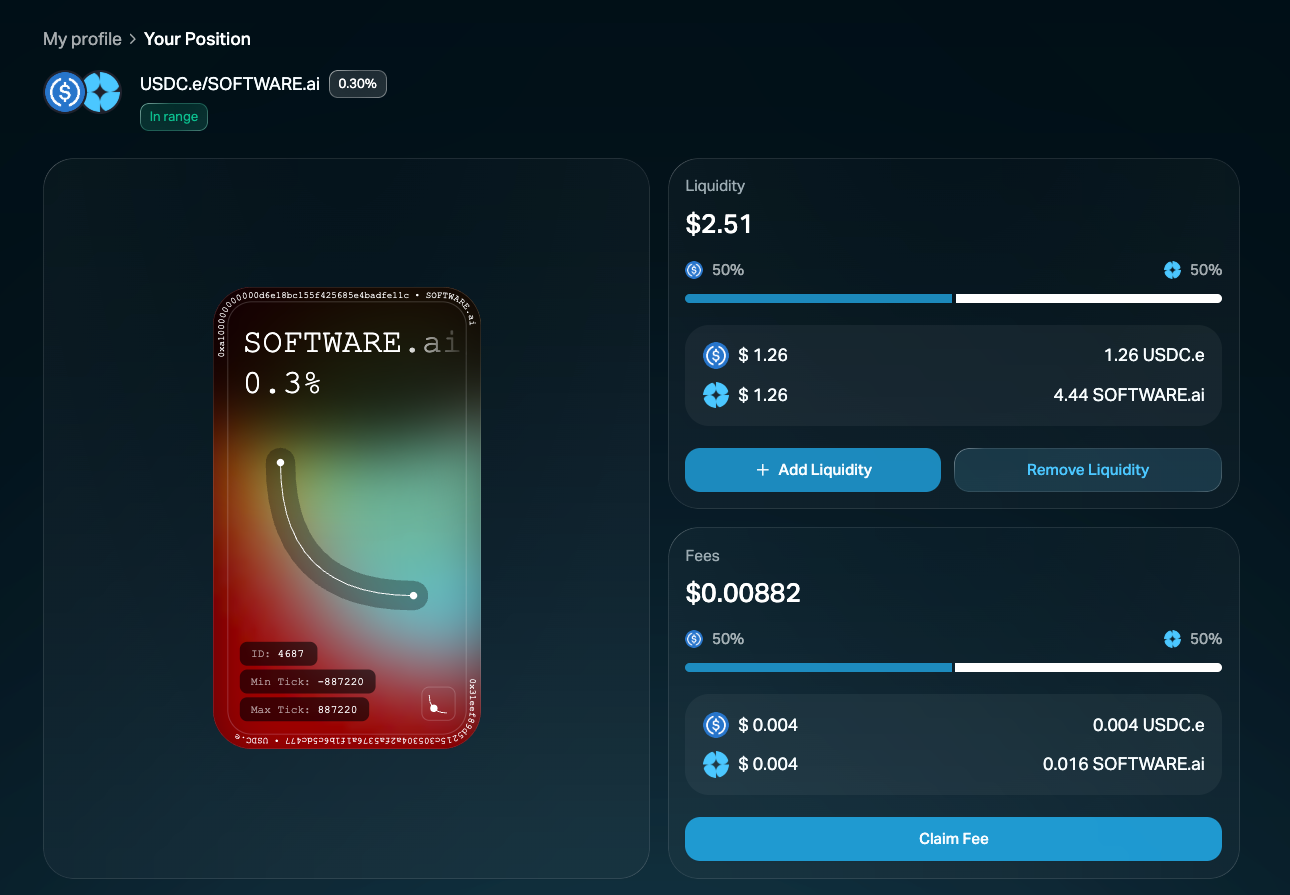Open the position NFT card image
The width and height of the screenshot is (1290, 895).
(347, 517)
